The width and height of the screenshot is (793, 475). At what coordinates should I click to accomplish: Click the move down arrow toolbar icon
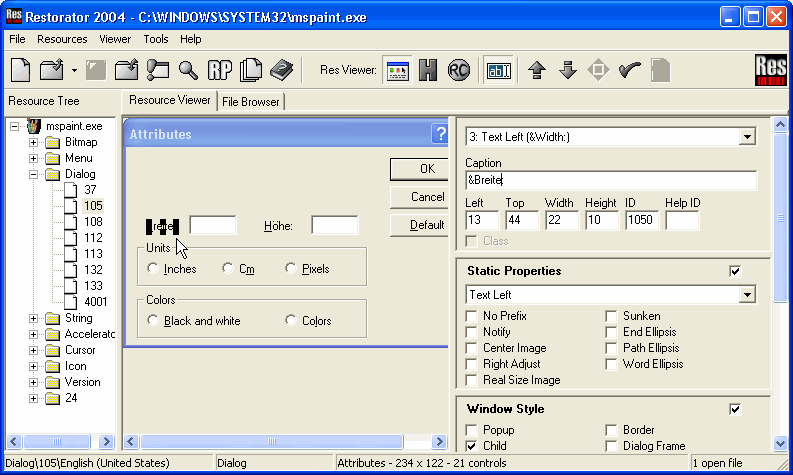point(568,70)
